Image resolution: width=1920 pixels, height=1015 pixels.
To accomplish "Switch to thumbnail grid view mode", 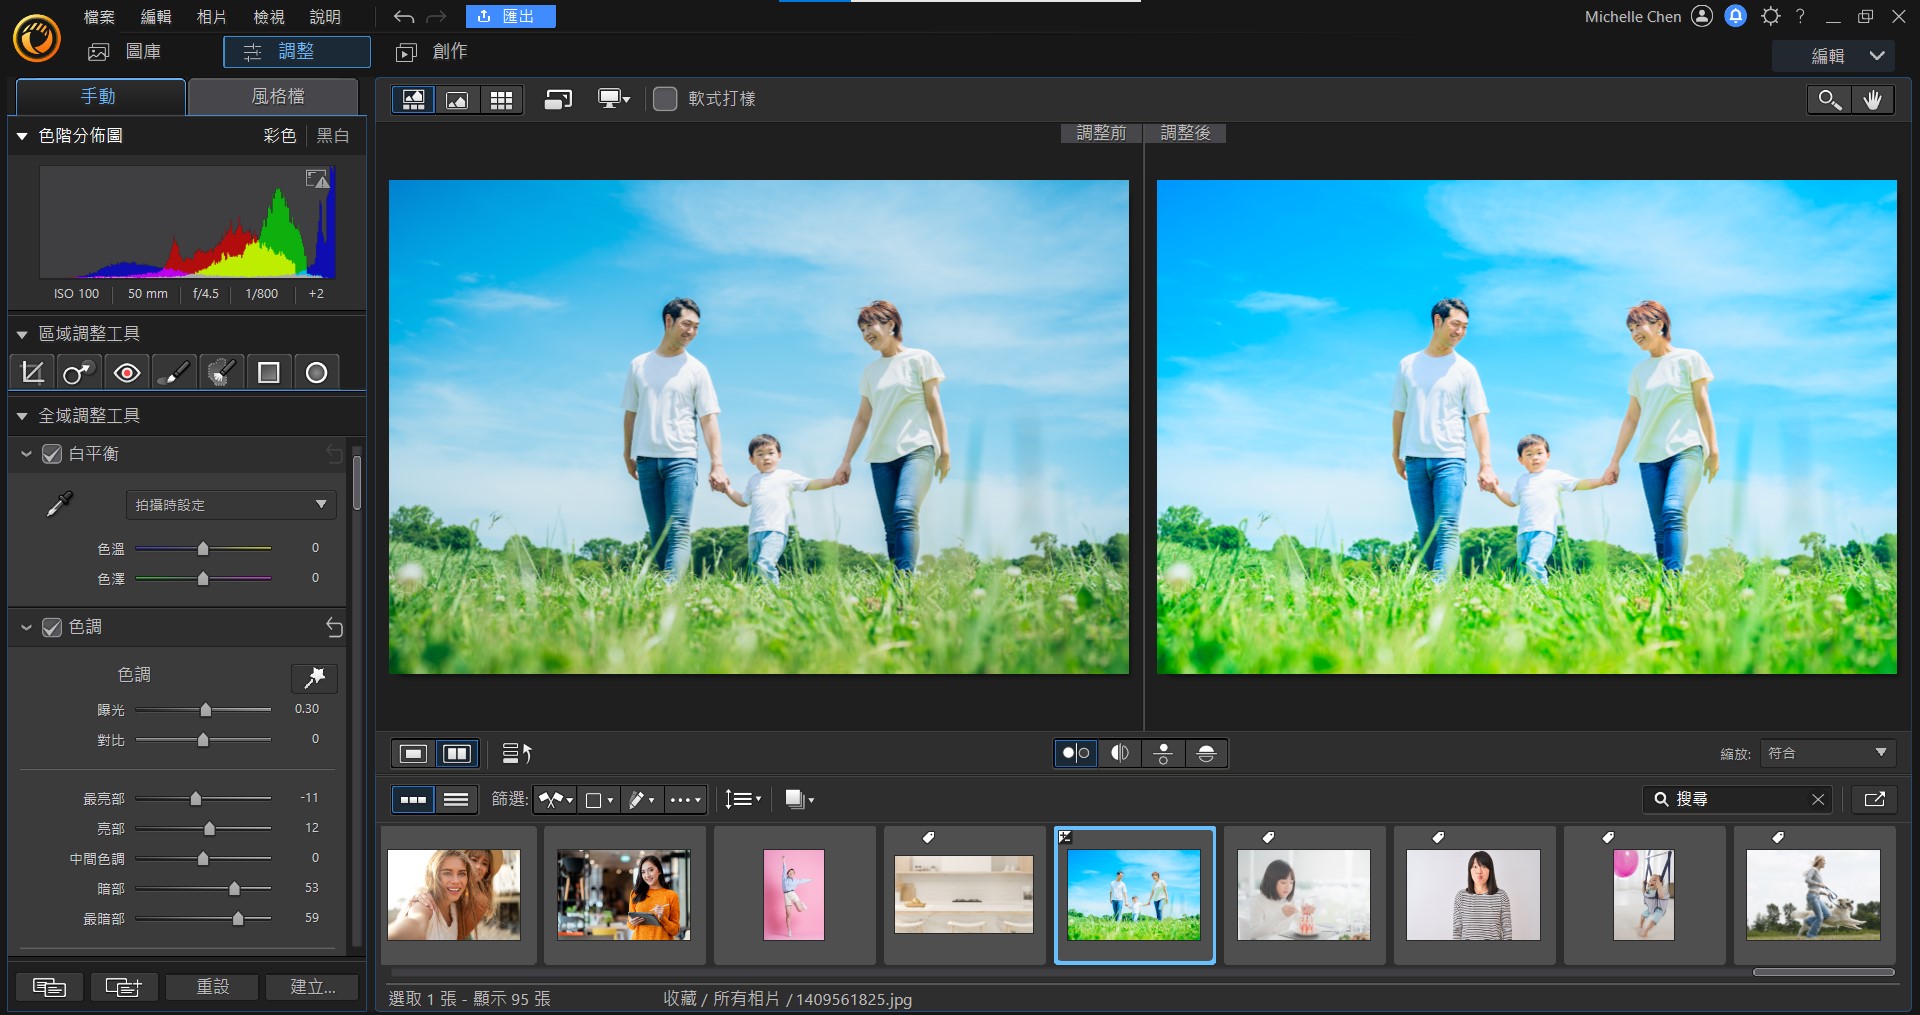I will (x=501, y=99).
